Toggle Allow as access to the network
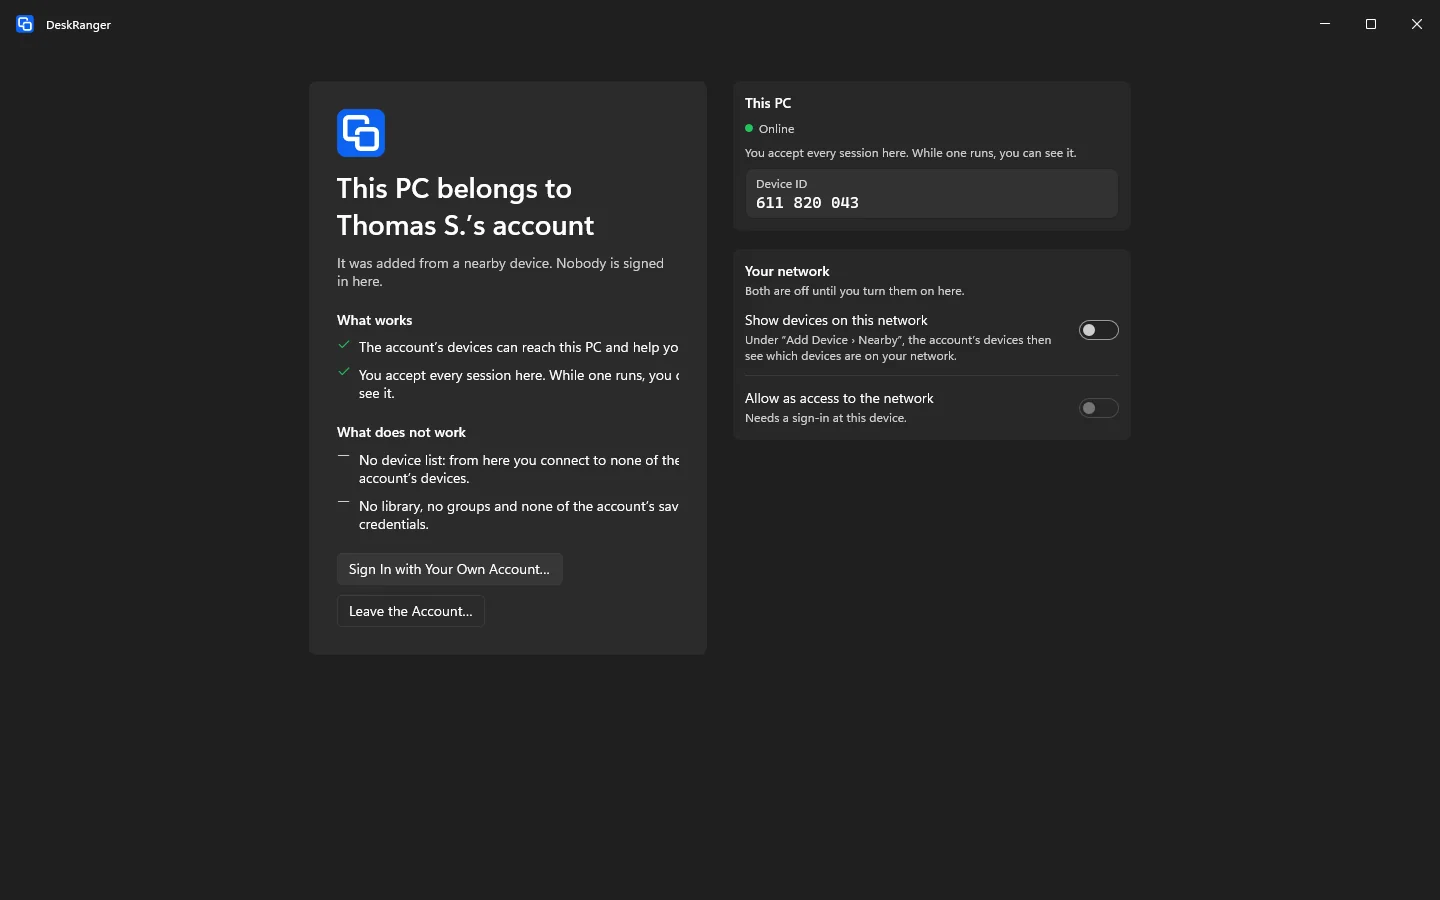The height and width of the screenshot is (900, 1440). [x=1098, y=408]
